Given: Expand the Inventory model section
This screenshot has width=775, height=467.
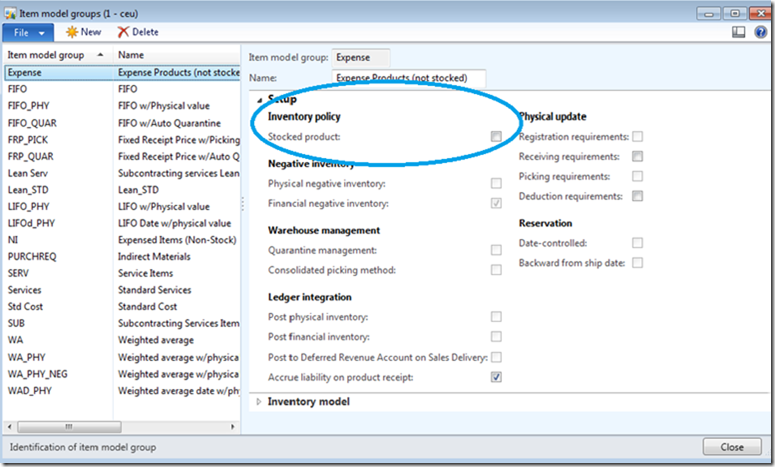Looking at the screenshot, I should click(260, 402).
